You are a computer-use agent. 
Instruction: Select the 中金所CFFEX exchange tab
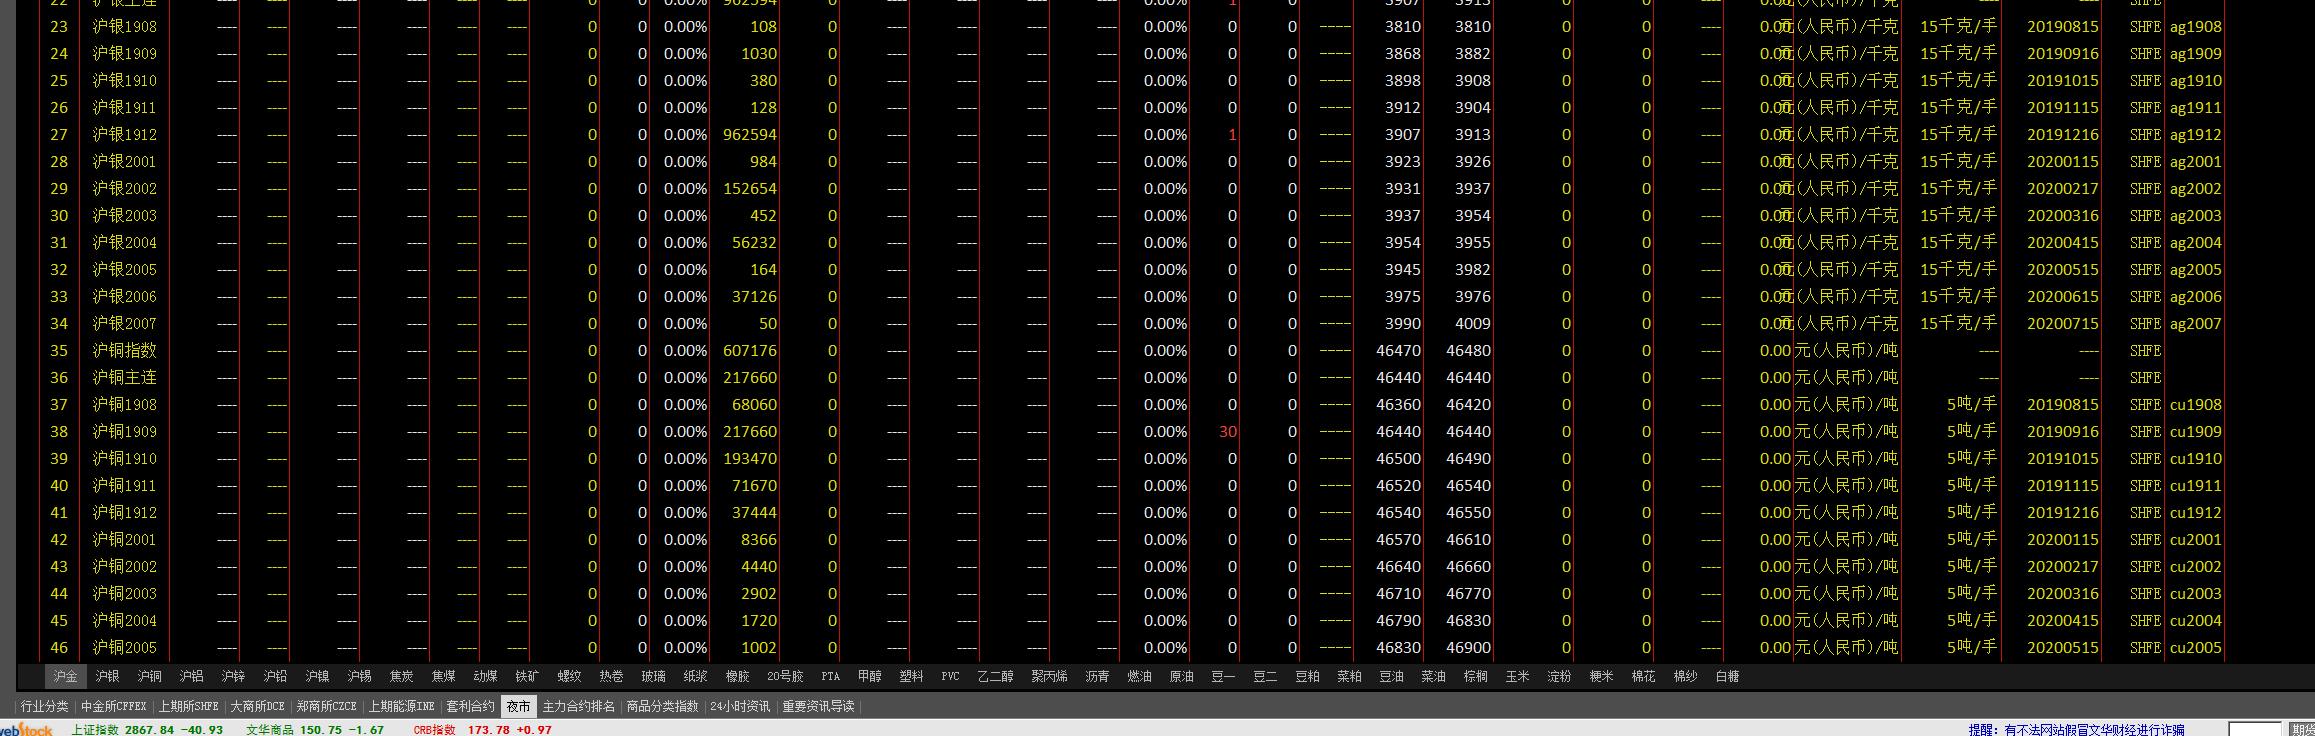[114, 707]
